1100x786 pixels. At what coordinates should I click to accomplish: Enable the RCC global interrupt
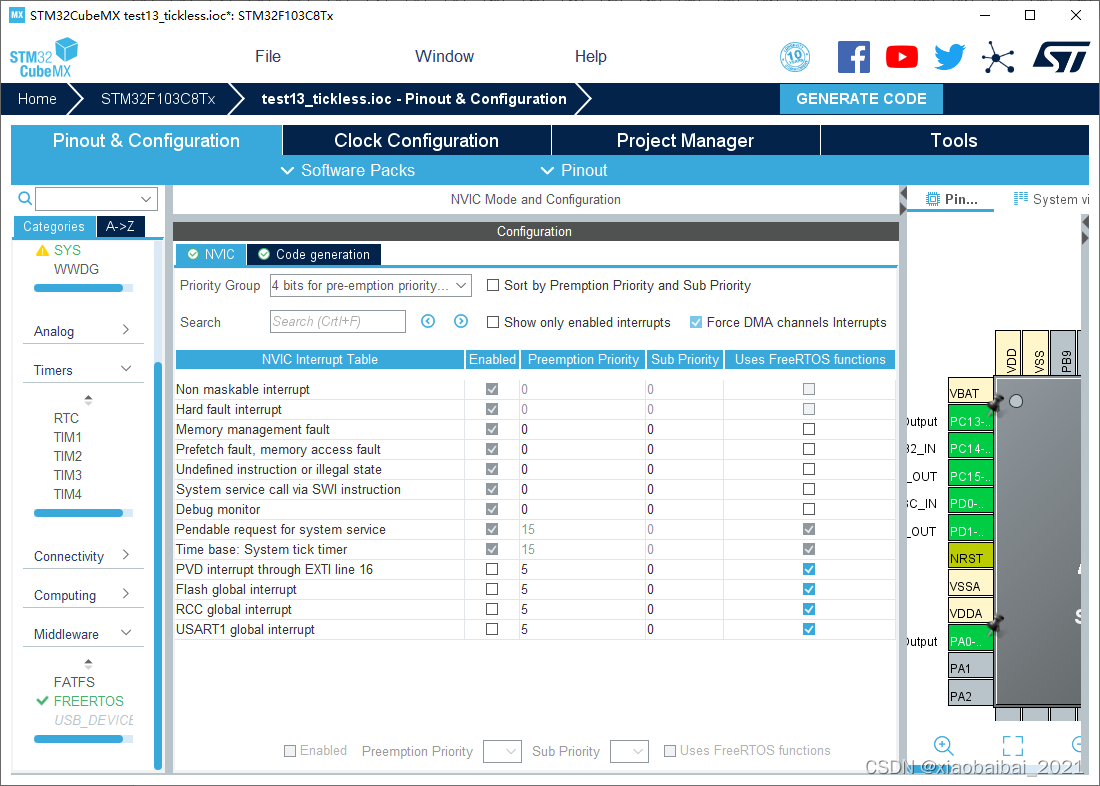[492, 609]
